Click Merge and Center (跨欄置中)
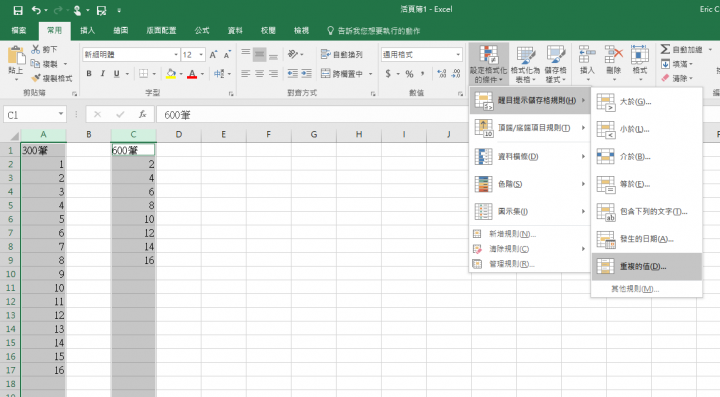The image size is (720, 397). pyautogui.click(x=342, y=73)
